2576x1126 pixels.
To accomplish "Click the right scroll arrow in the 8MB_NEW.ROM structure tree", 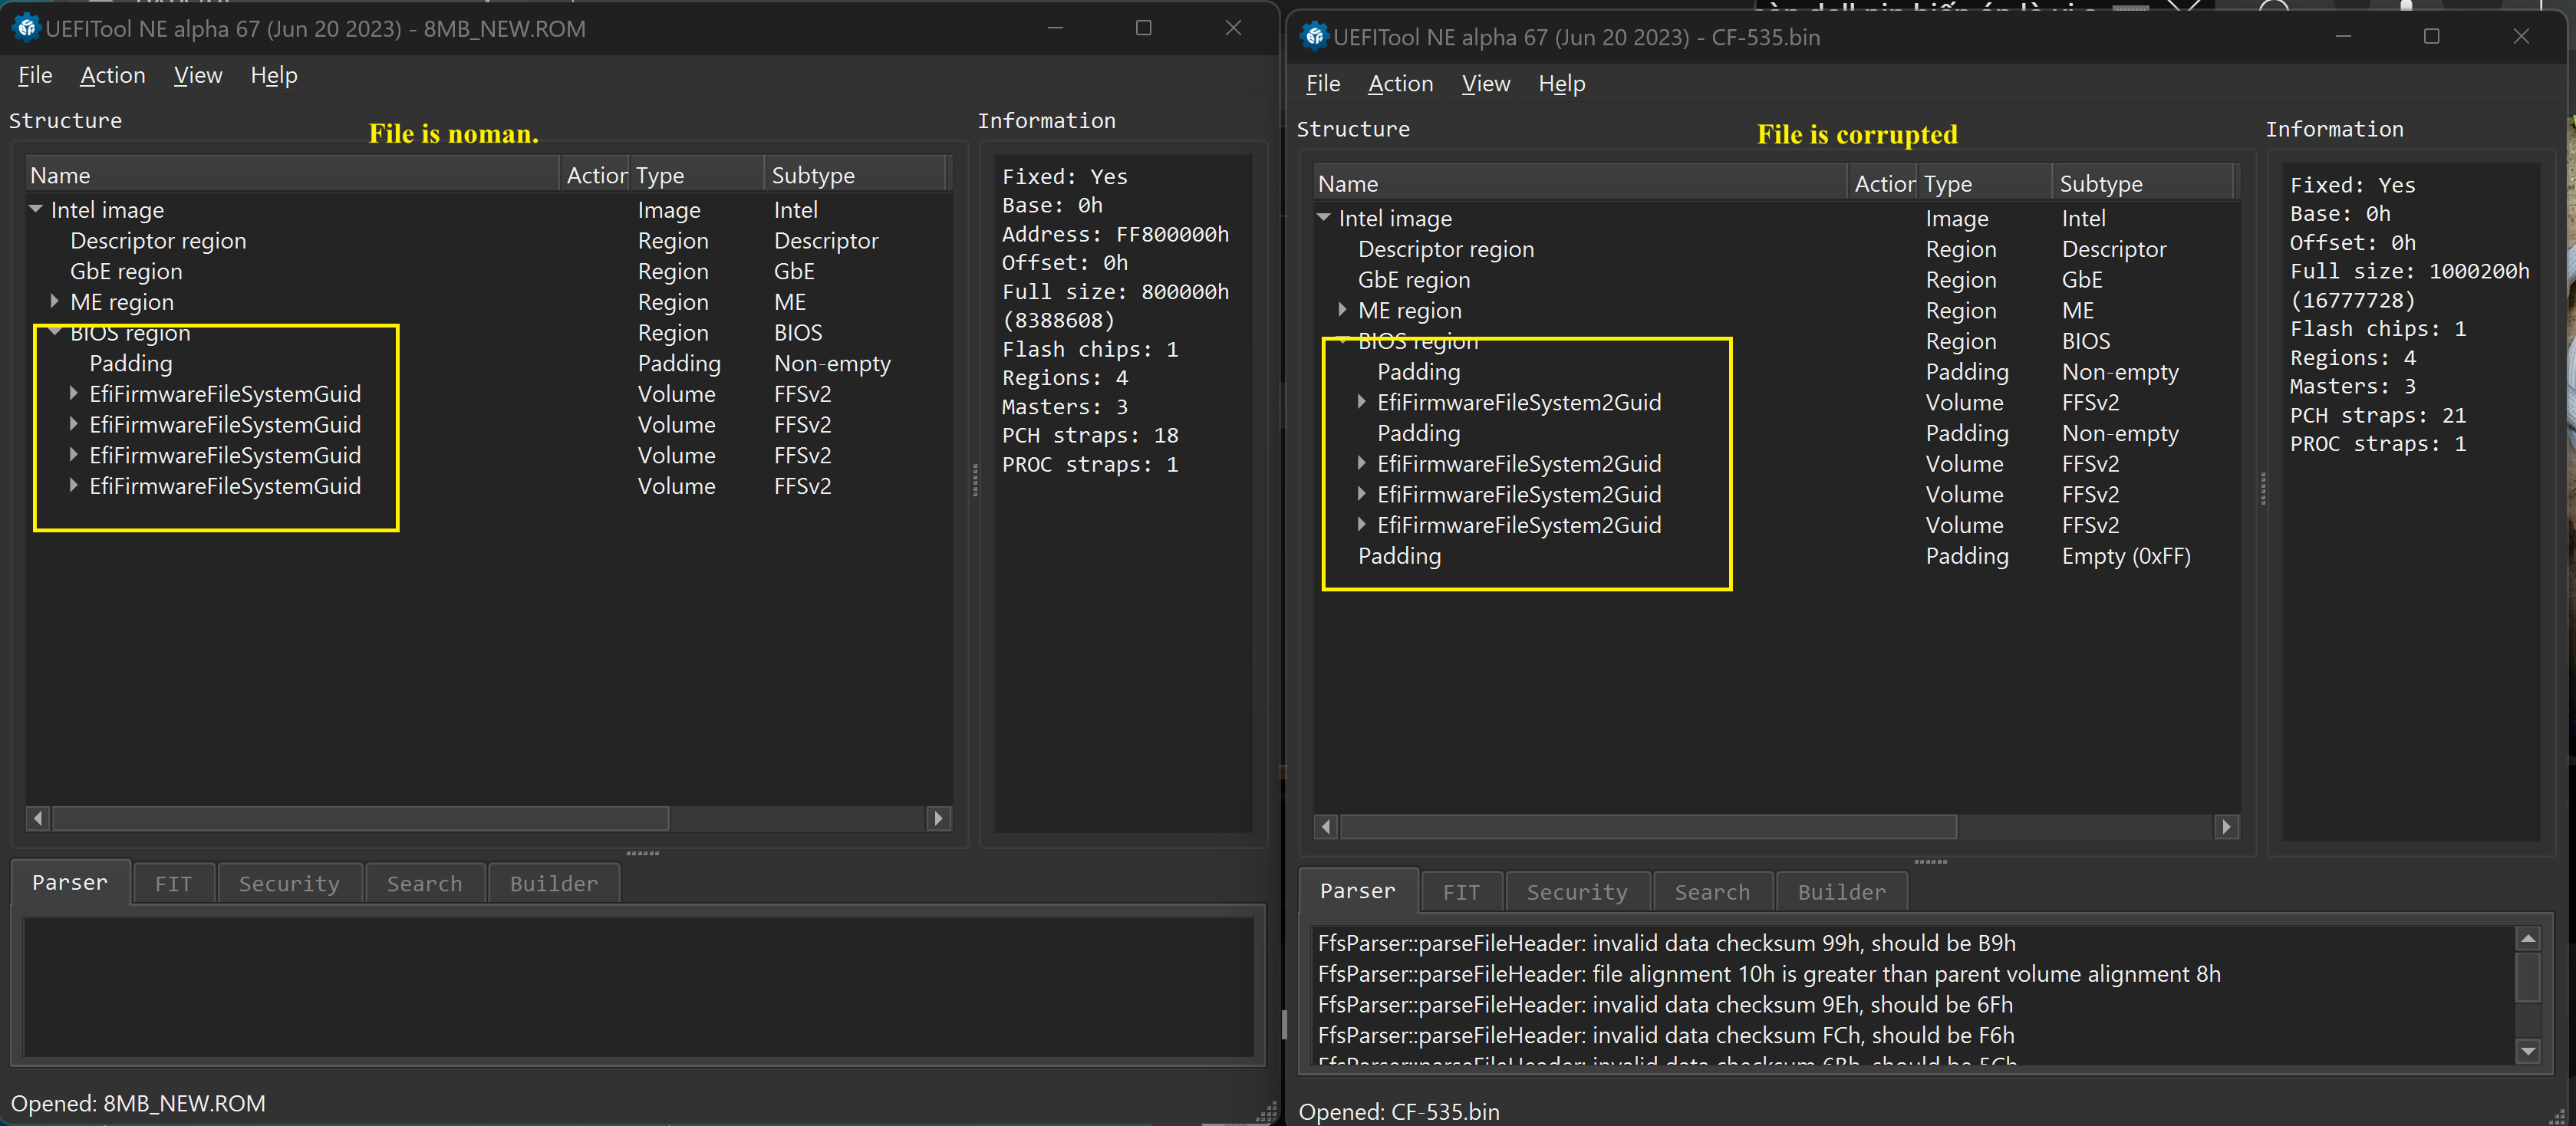I will [938, 818].
